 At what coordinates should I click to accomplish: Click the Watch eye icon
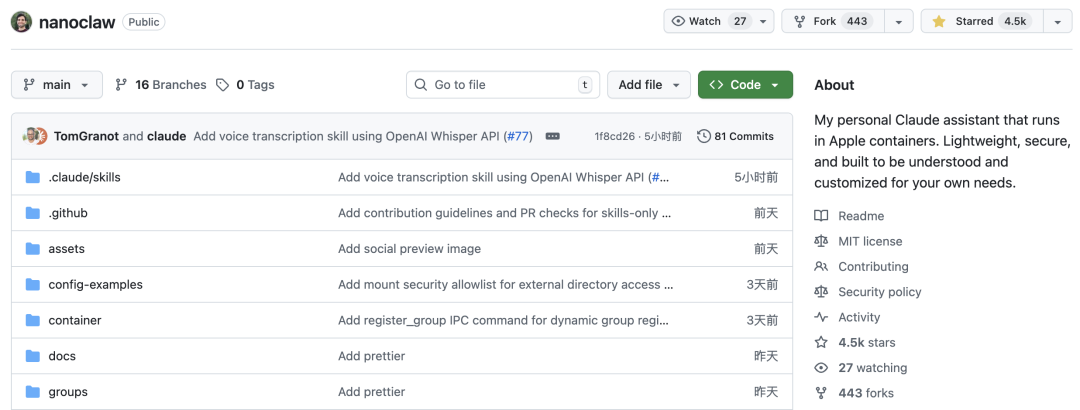pyautogui.click(x=678, y=21)
